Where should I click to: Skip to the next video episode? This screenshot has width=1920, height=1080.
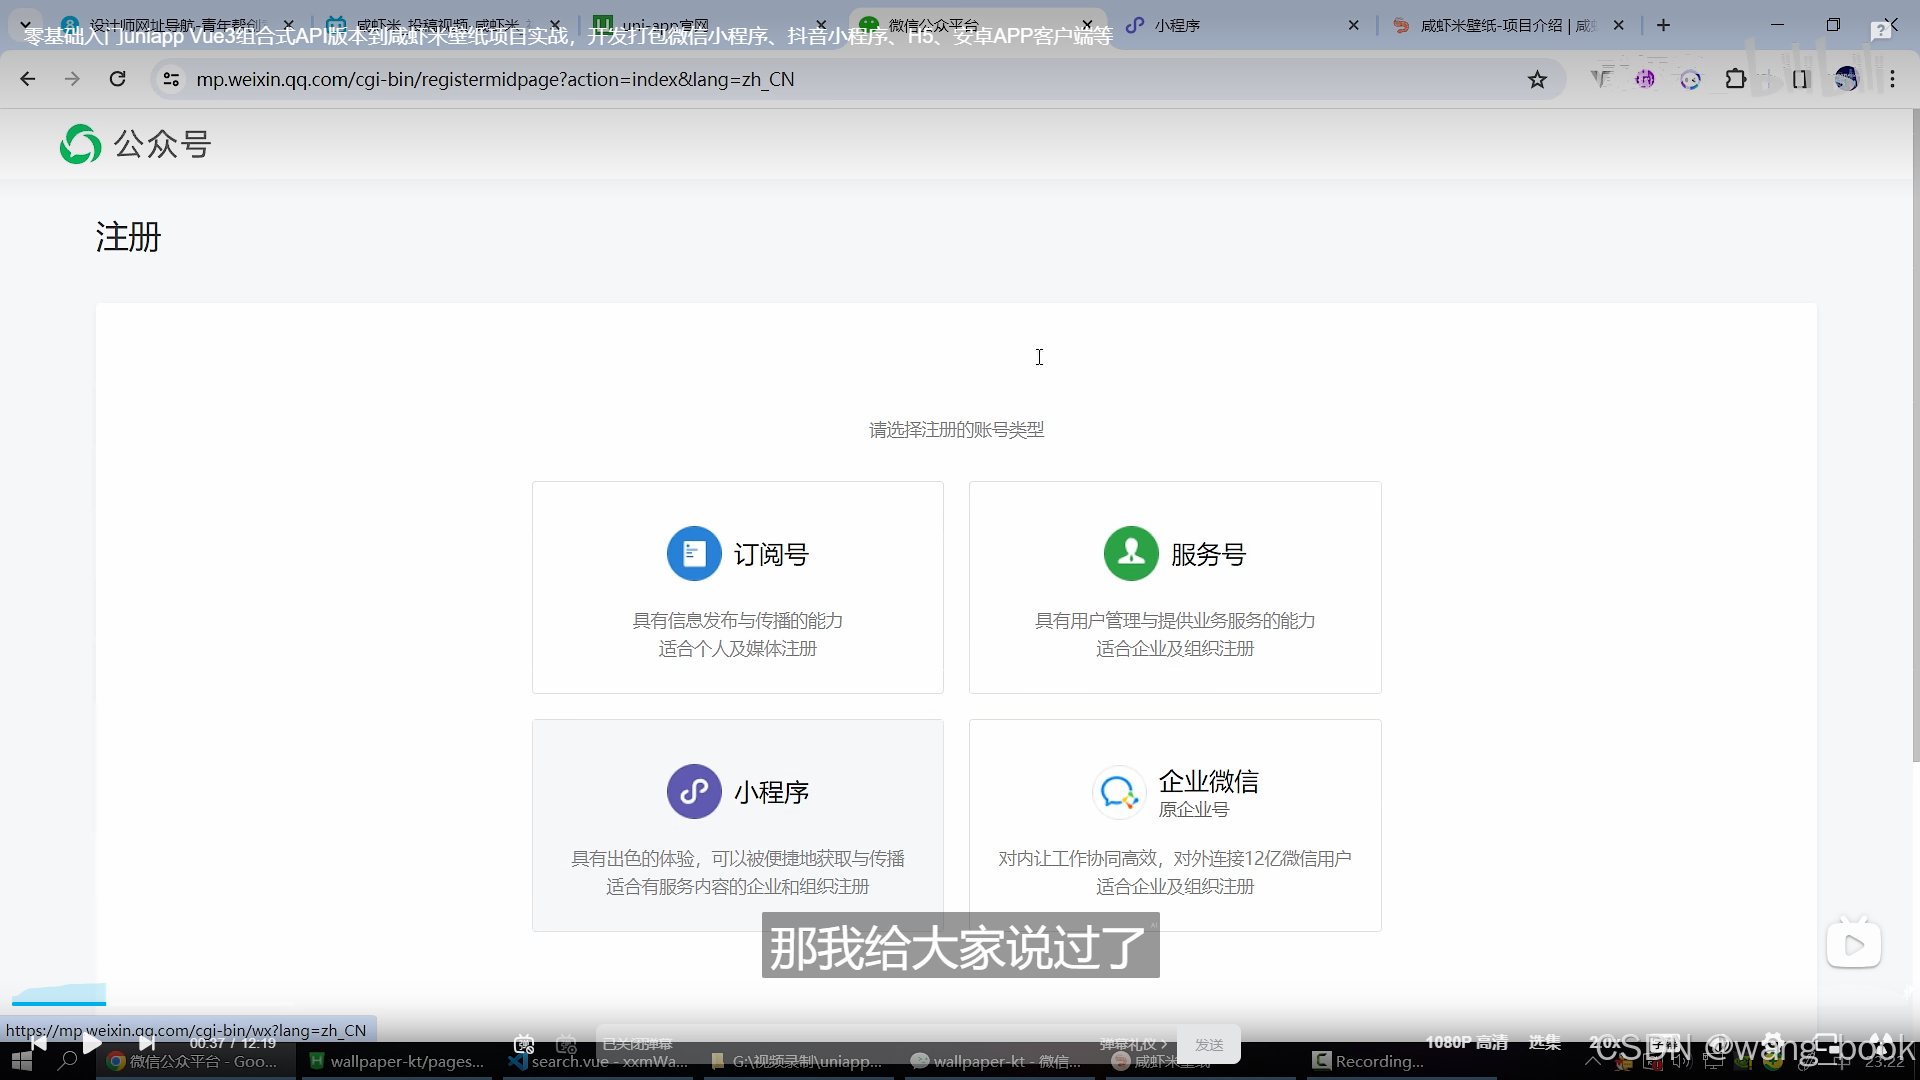tap(147, 1043)
